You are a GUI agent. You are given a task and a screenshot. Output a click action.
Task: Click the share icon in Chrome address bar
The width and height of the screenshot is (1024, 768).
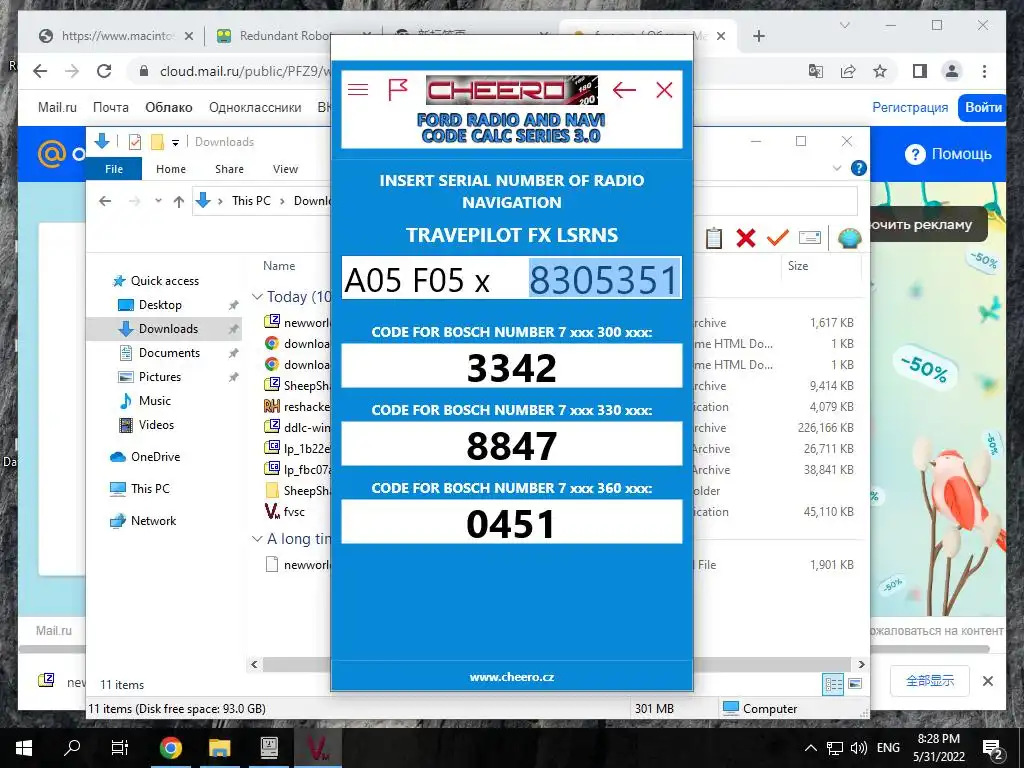[848, 71]
